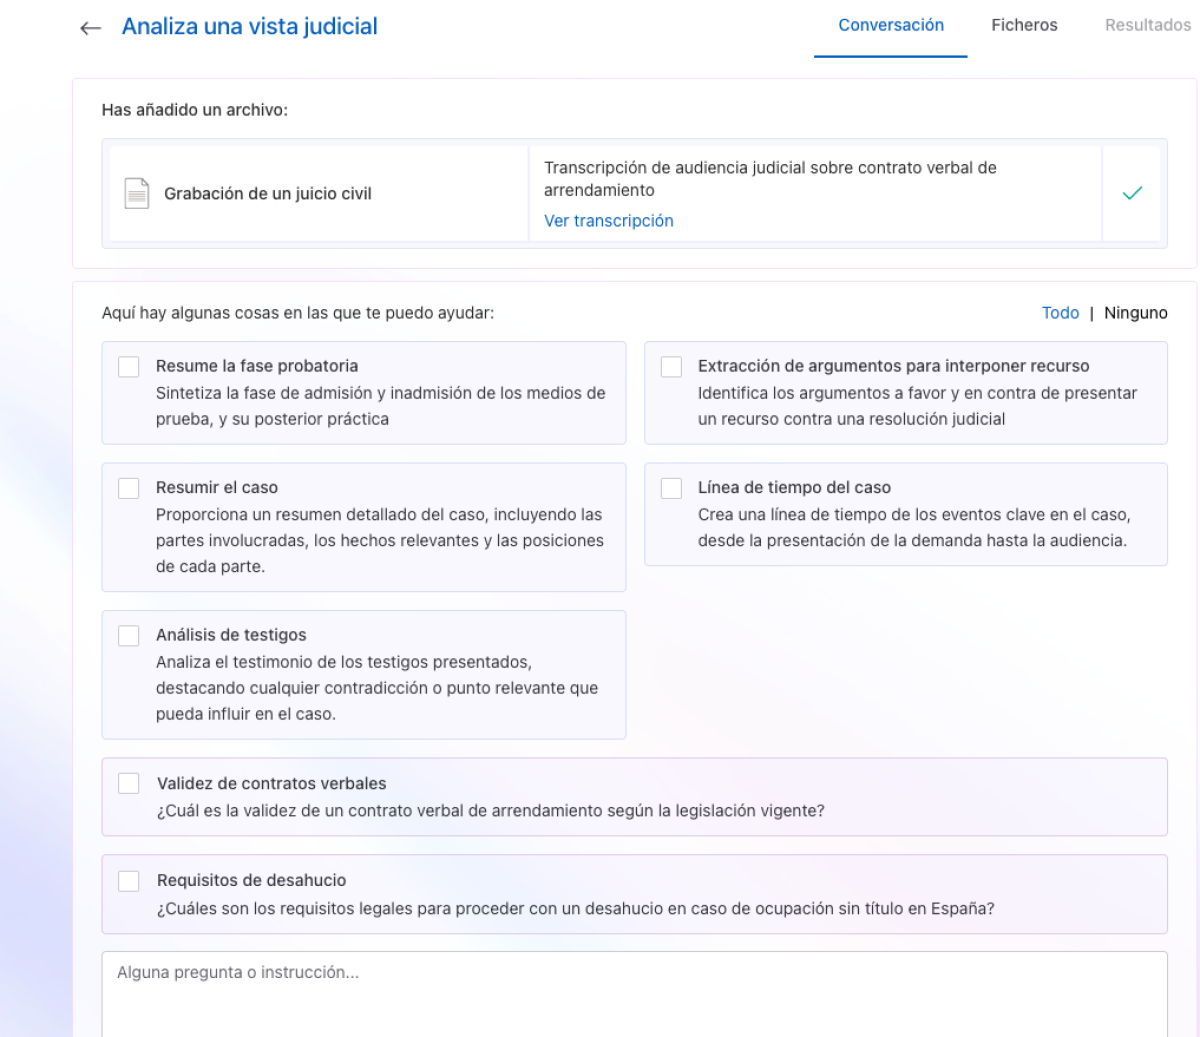Open the Resultados tab

(x=1148, y=25)
